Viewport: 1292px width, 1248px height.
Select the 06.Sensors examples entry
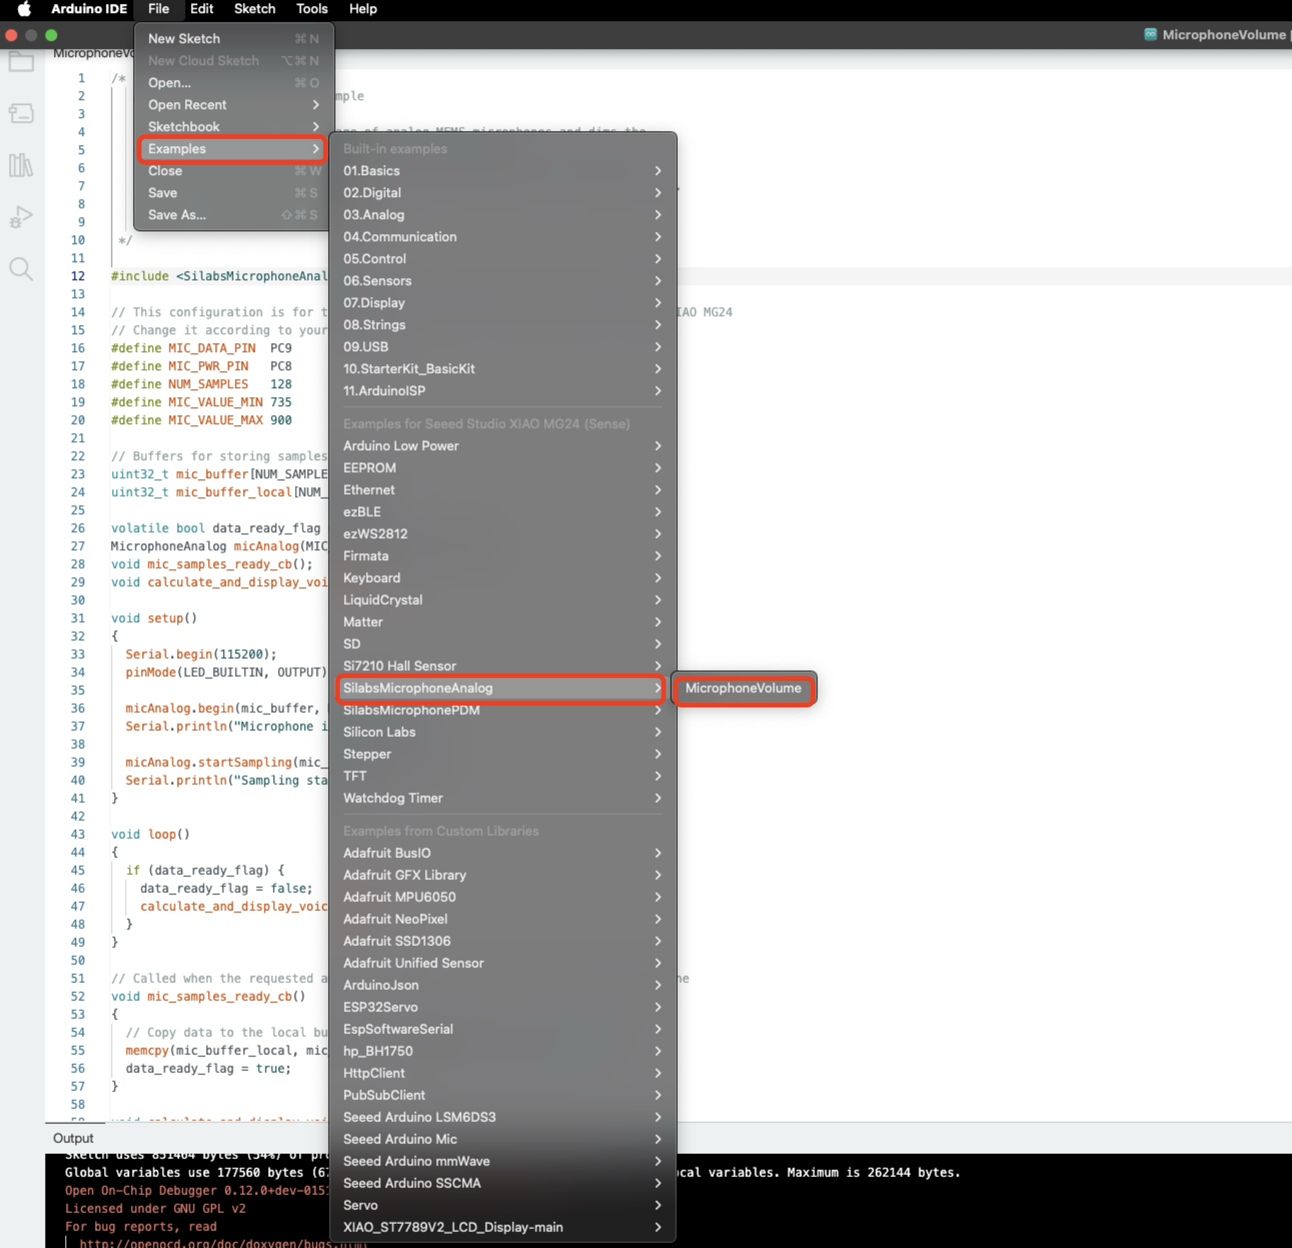pyautogui.click(x=502, y=281)
